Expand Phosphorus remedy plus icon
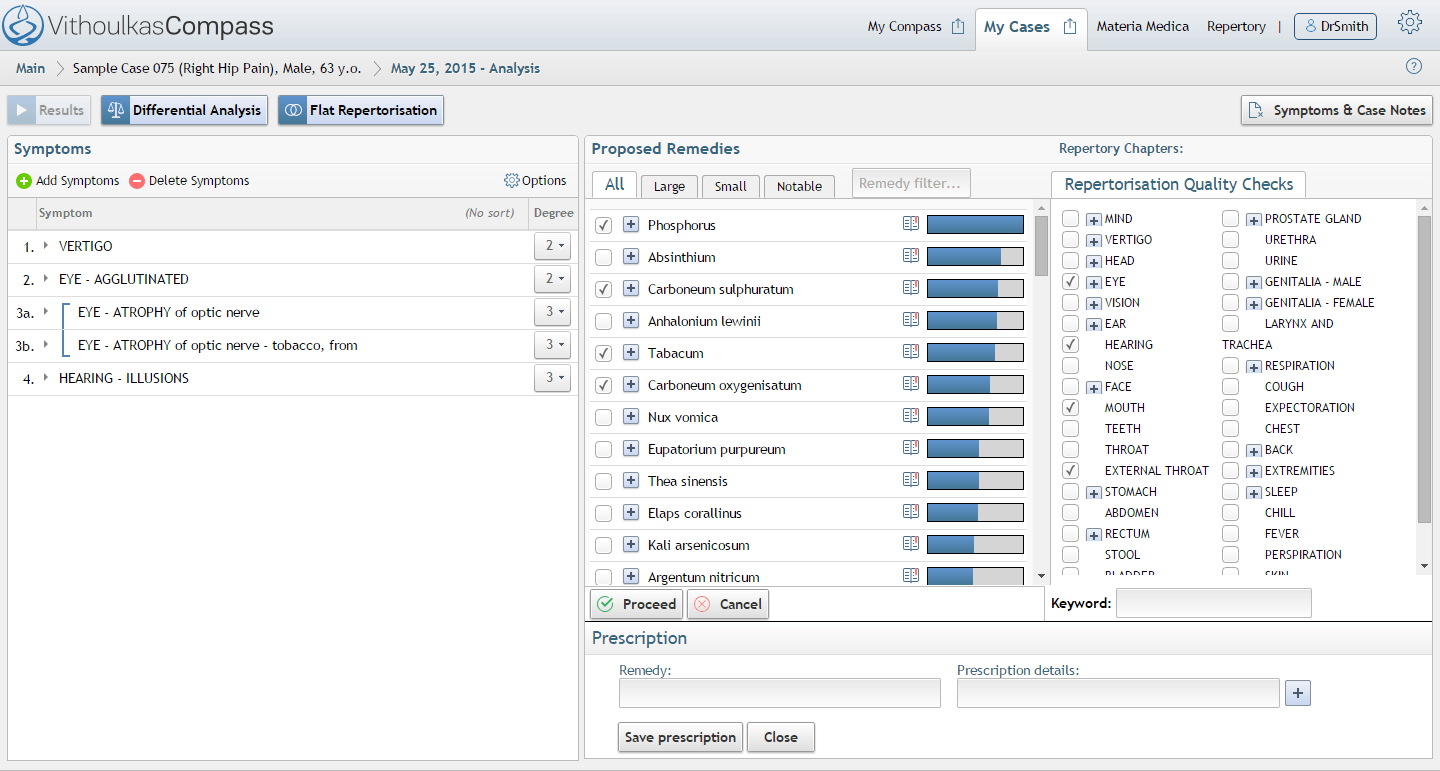This screenshot has height=771, width=1440. click(631, 225)
